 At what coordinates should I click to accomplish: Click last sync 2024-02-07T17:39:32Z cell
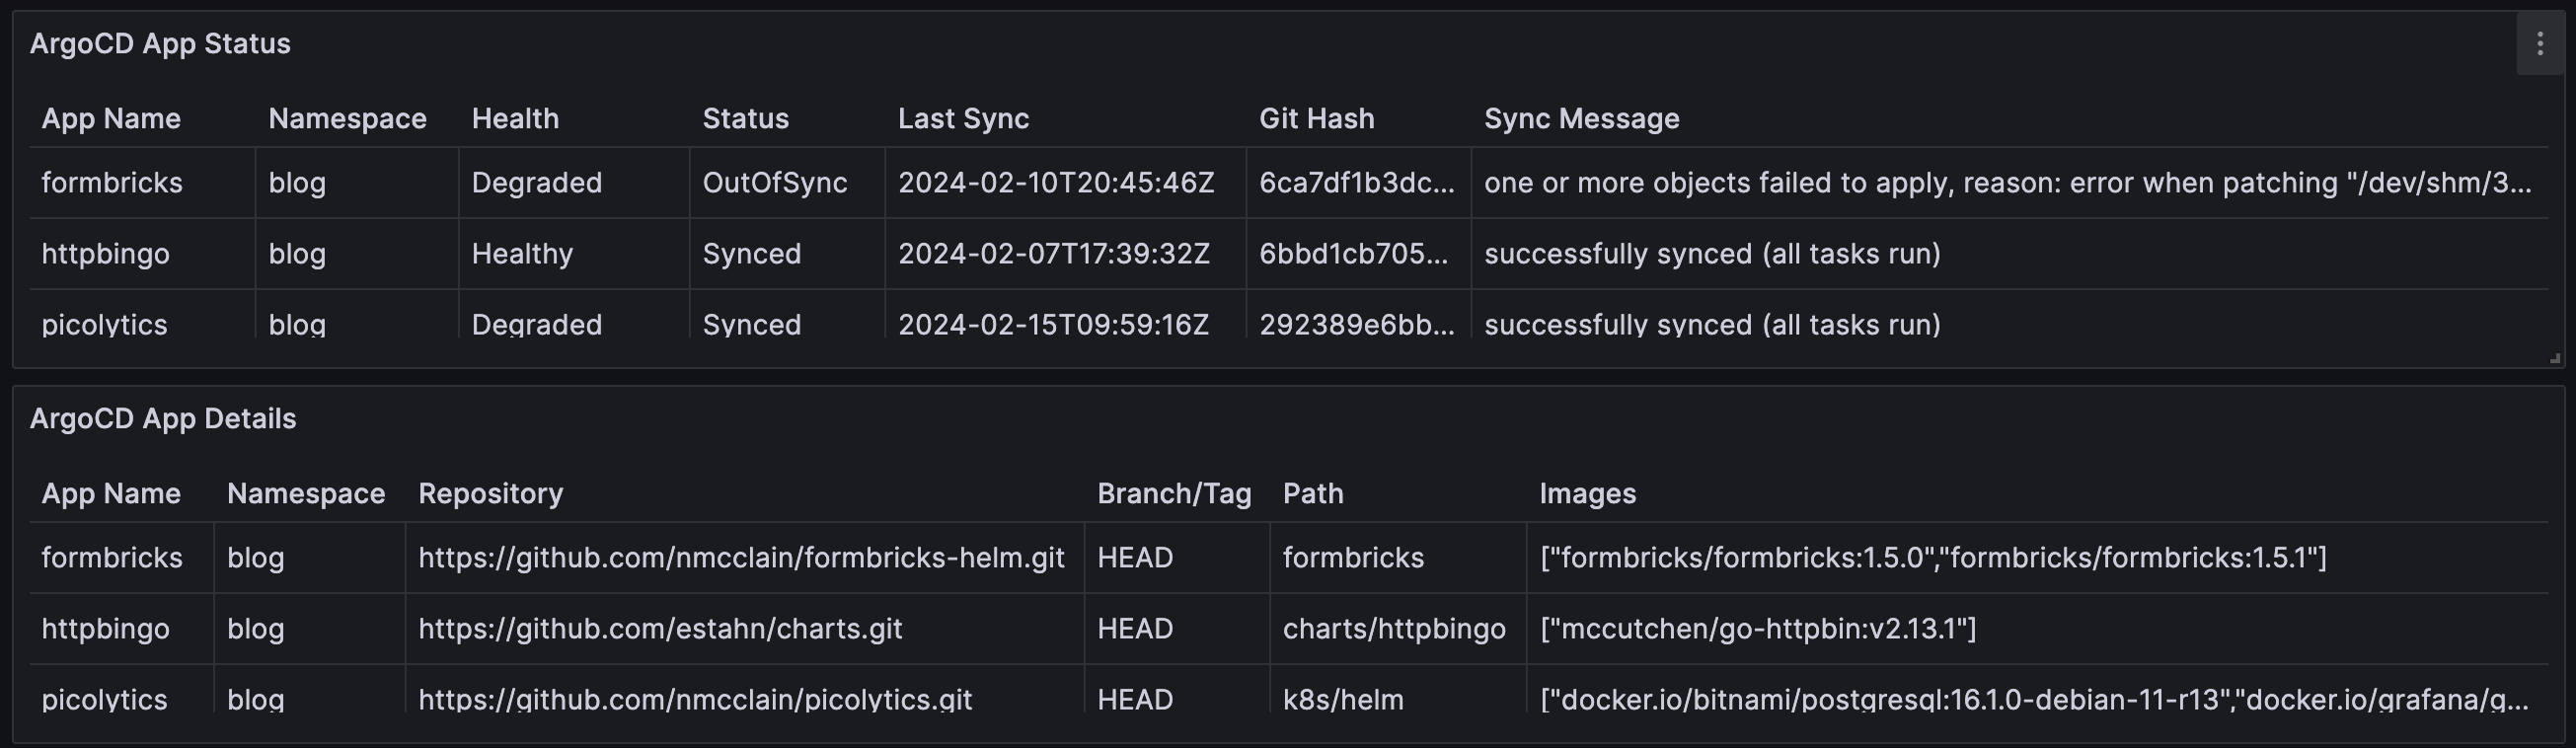click(x=1053, y=254)
